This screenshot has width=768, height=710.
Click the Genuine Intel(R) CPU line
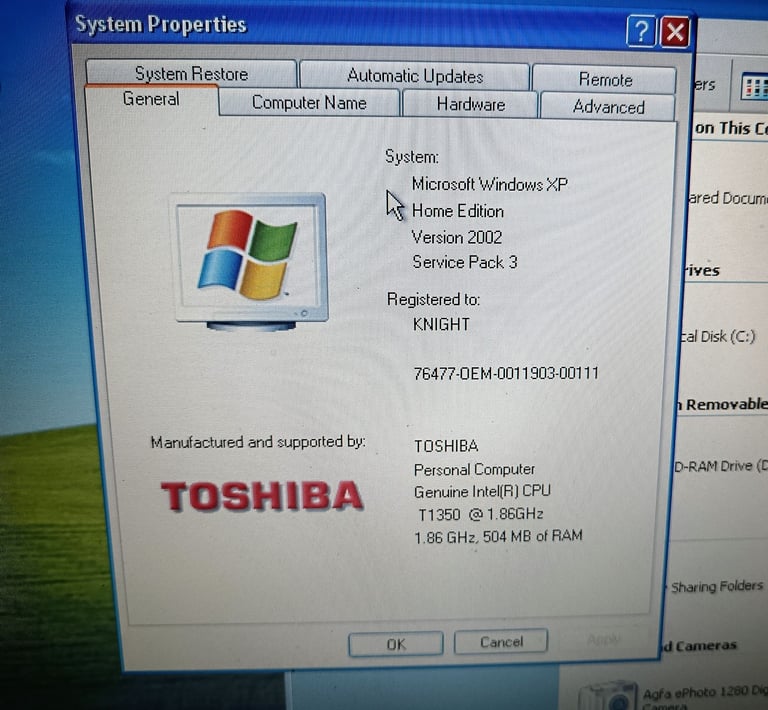tap(482, 491)
